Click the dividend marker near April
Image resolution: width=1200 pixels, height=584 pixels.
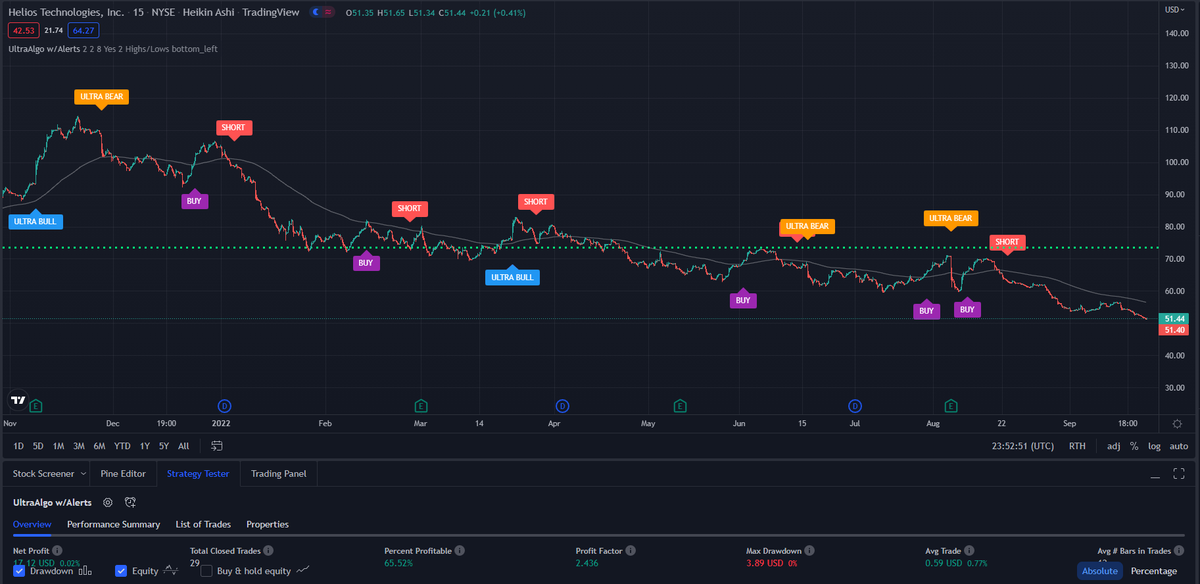point(562,406)
